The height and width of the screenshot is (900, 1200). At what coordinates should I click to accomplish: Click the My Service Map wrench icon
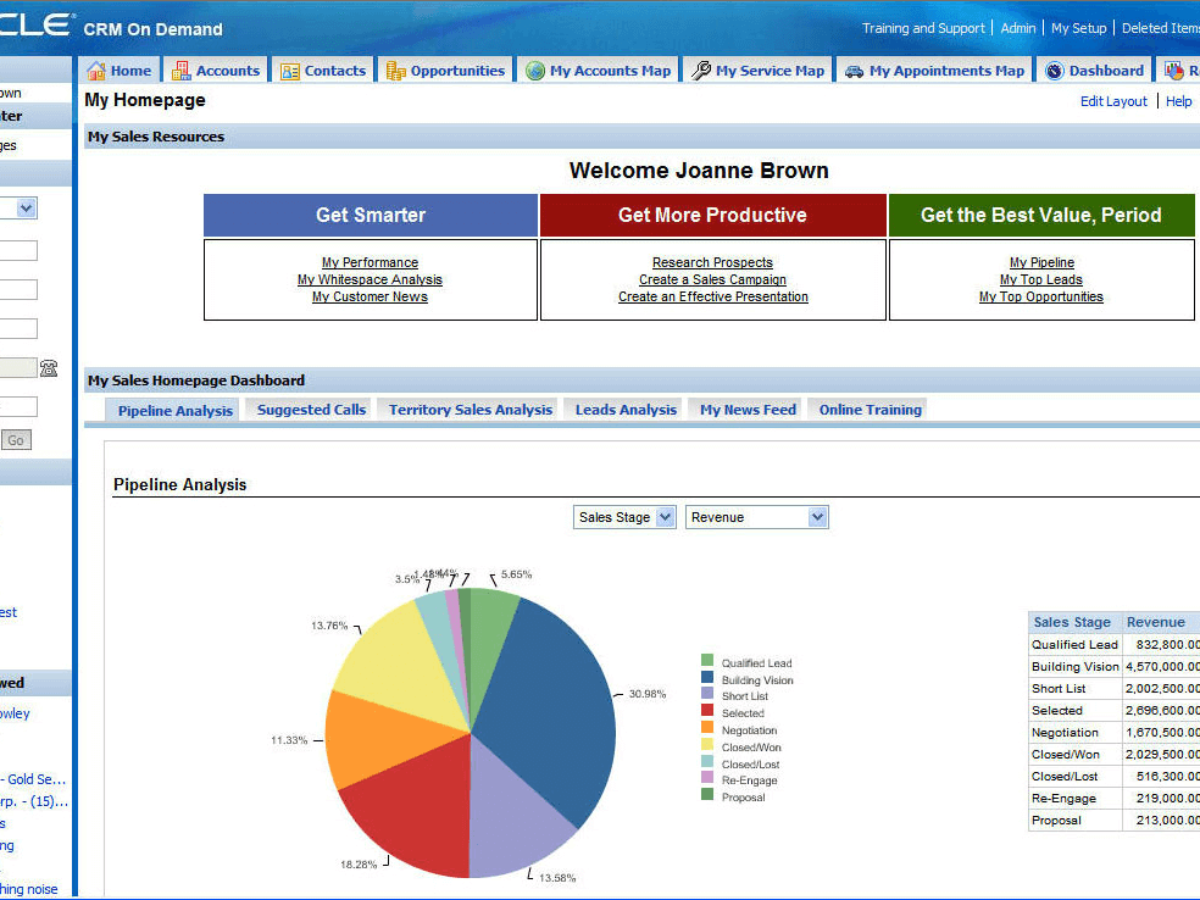click(701, 71)
